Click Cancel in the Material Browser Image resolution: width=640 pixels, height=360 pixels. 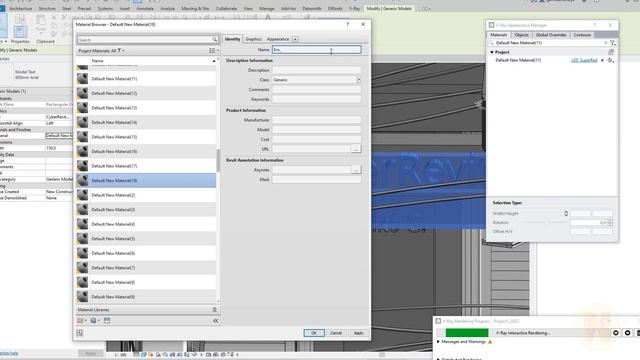coord(336,333)
